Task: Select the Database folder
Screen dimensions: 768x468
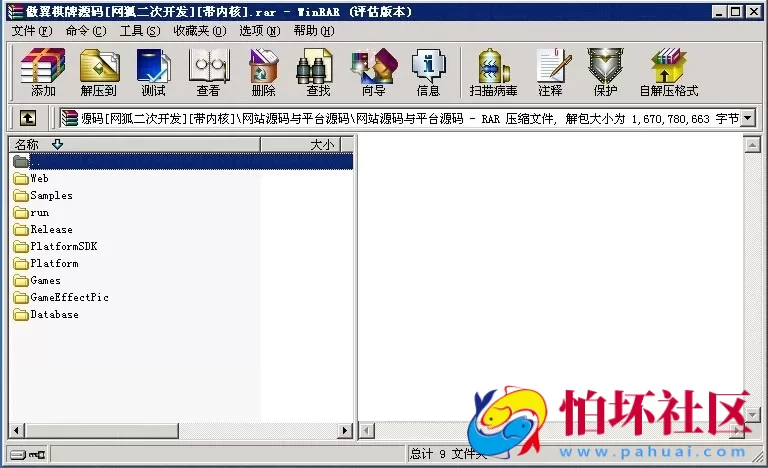Action: click(x=53, y=314)
